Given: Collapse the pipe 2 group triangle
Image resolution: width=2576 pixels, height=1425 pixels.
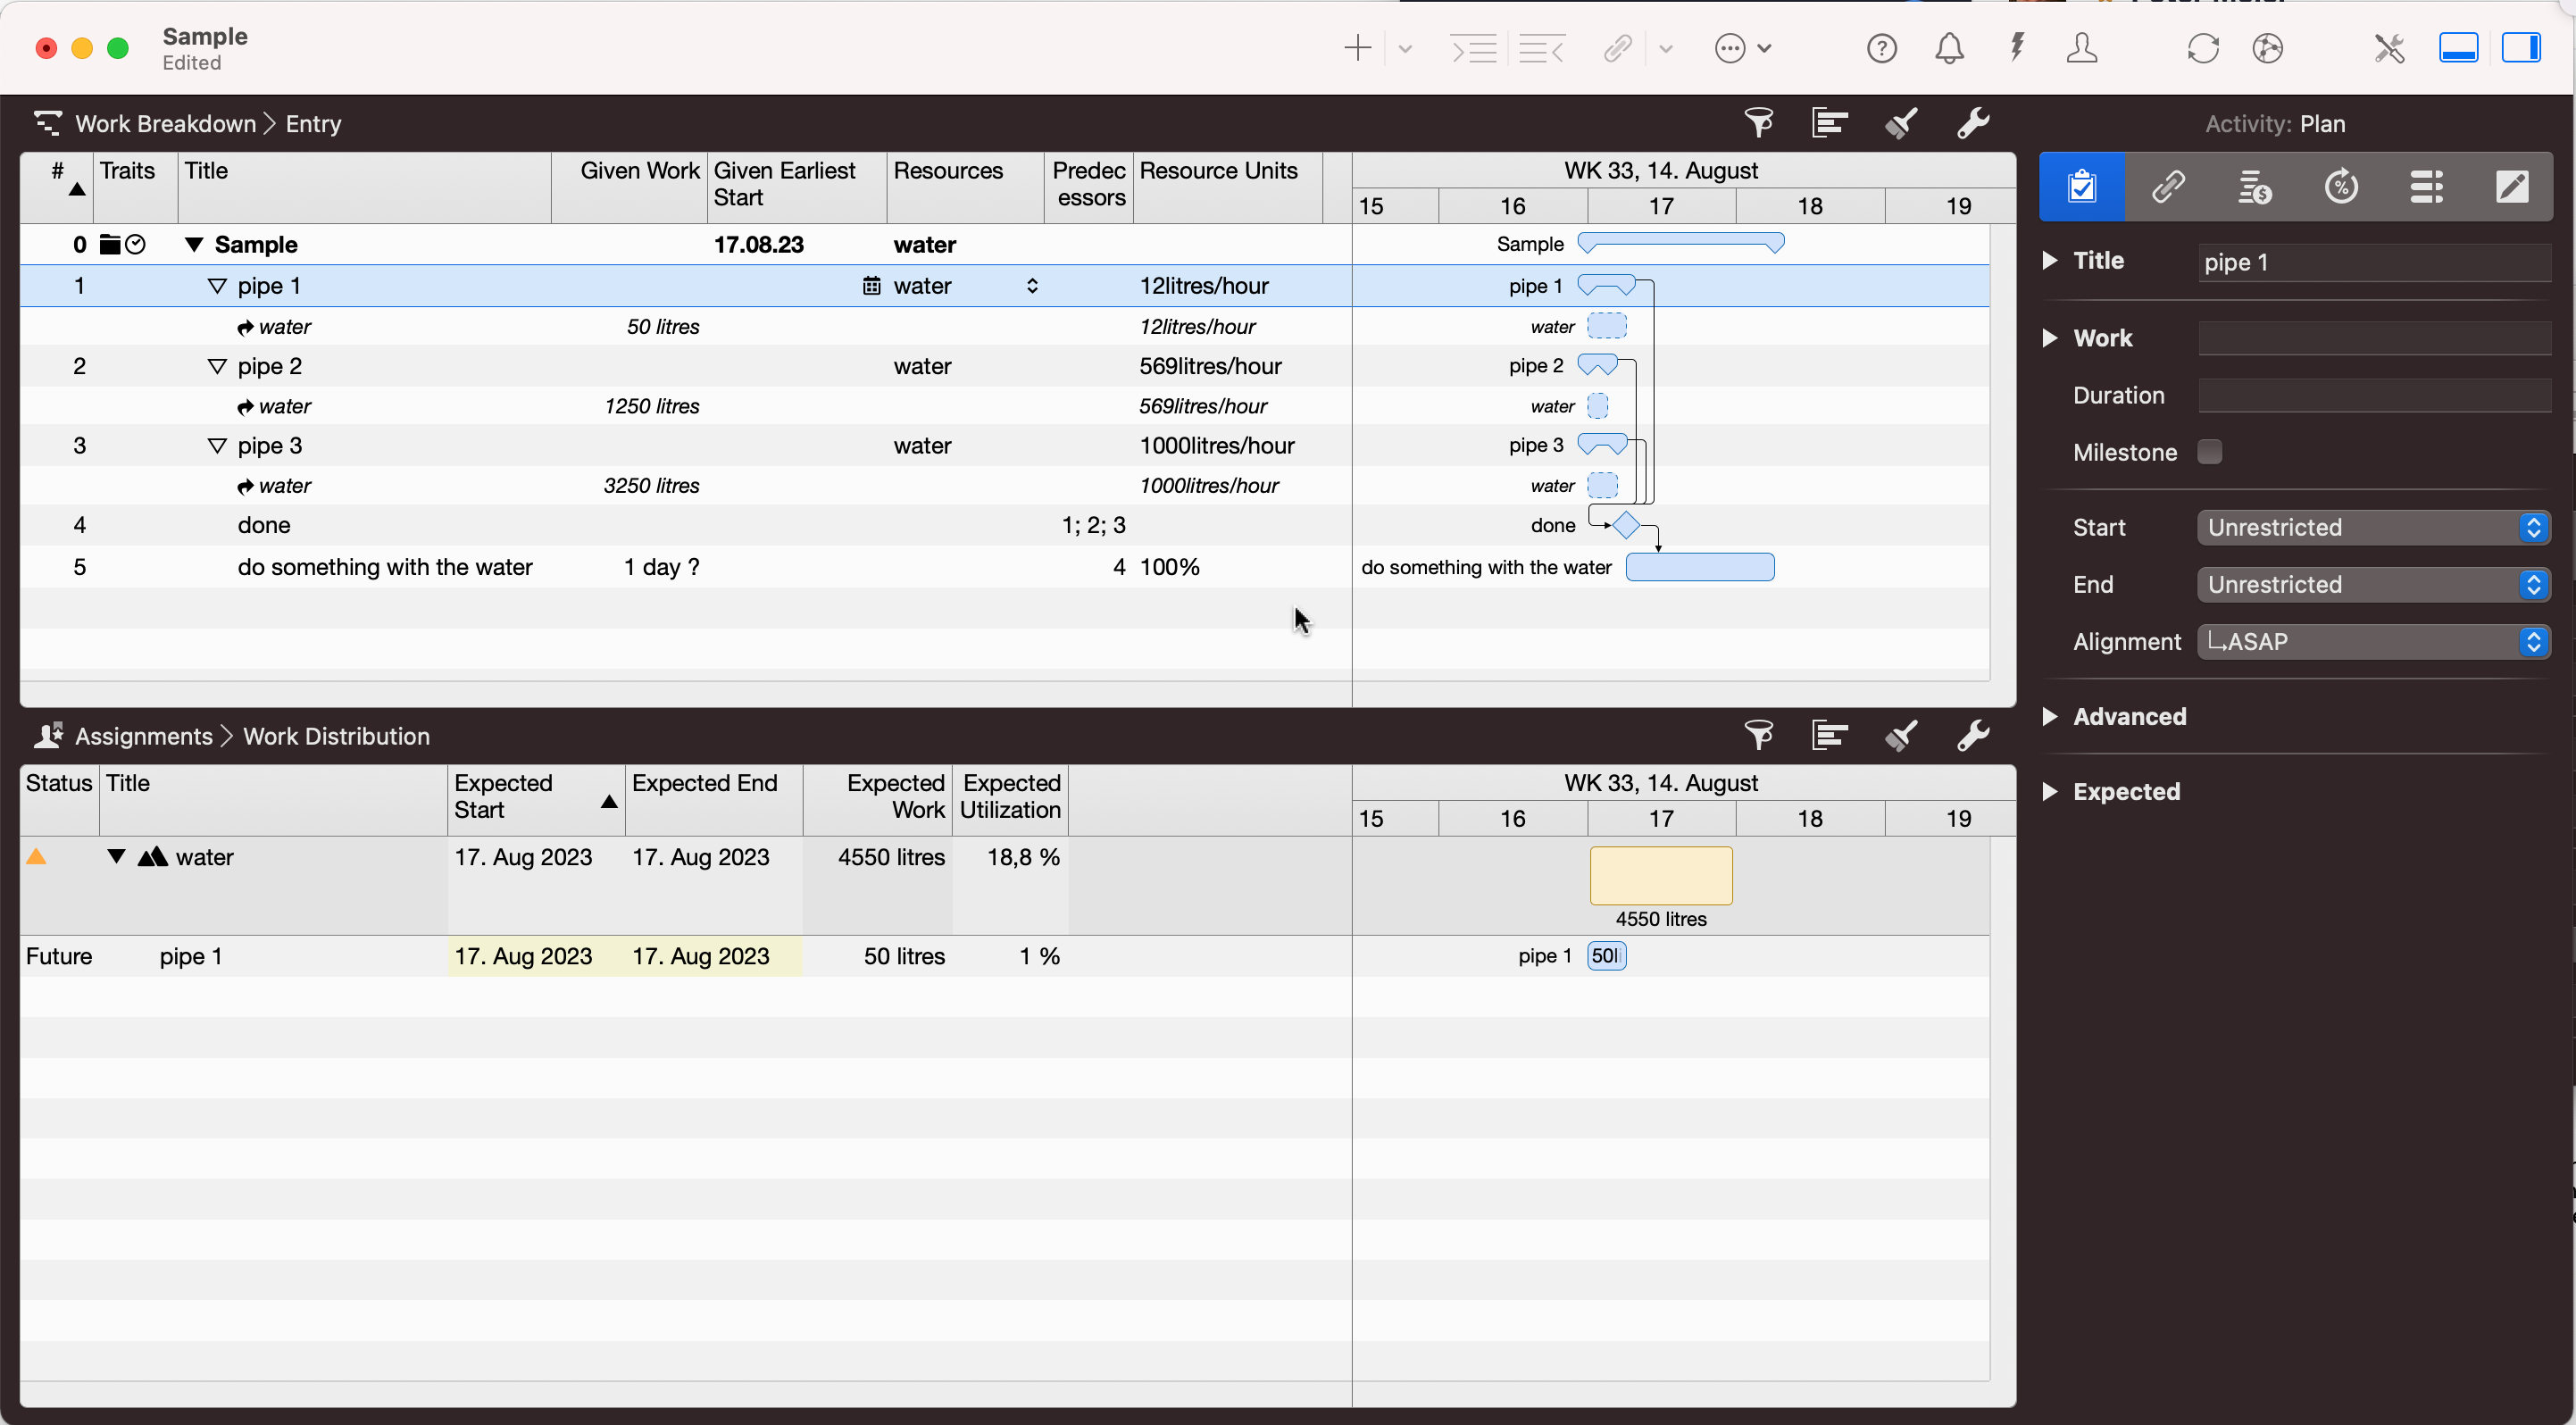Looking at the screenshot, I should (x=217, y=366).
